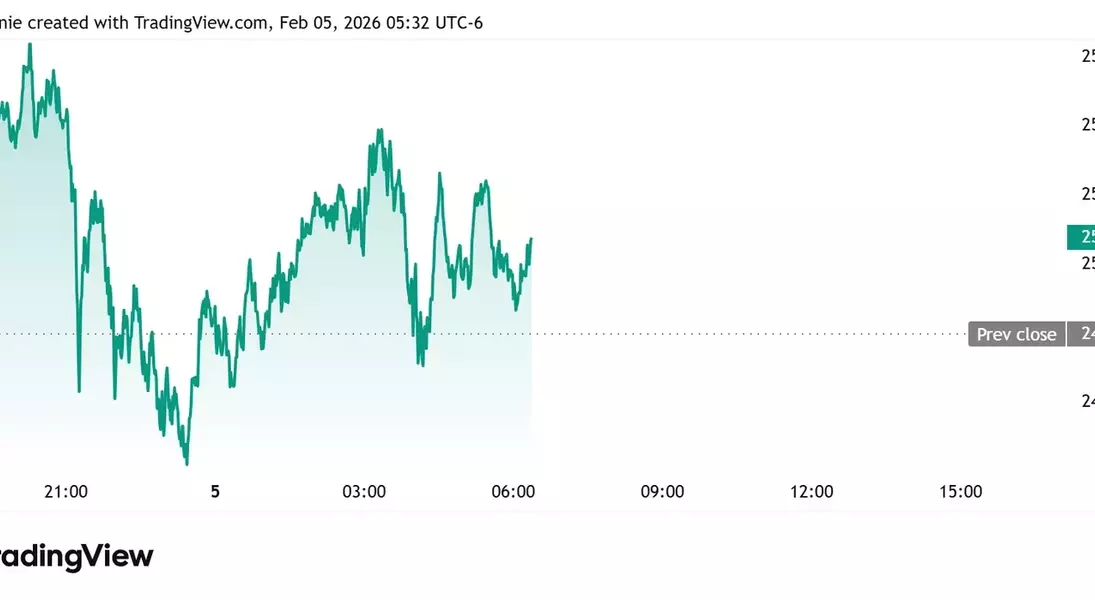1095x600 pixels.
Task: Select the gray "Prev close" label
Action: (1016, 334)
